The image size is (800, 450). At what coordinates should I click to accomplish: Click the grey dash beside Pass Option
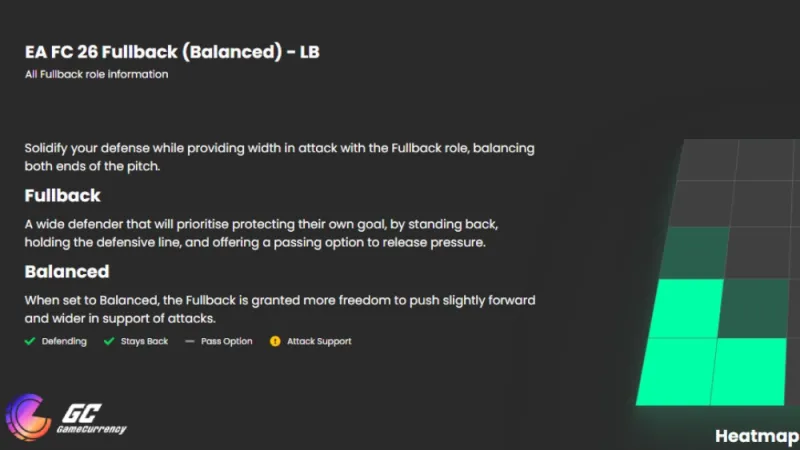tap(190, 341)
